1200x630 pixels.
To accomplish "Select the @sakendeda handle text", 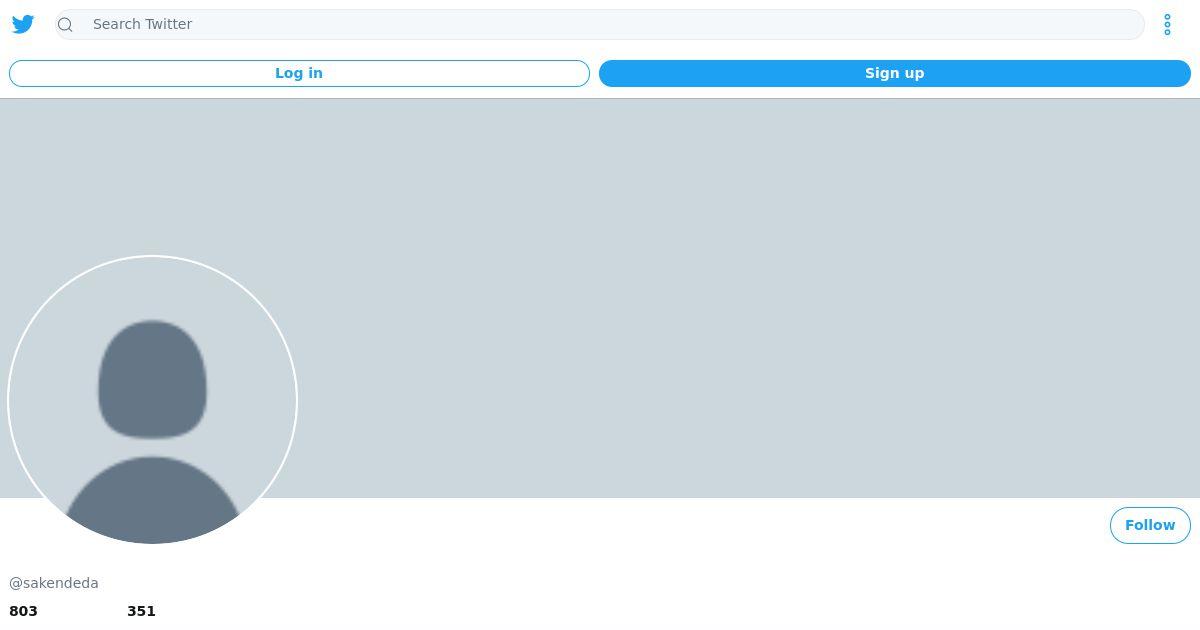I will pos(54,583).
